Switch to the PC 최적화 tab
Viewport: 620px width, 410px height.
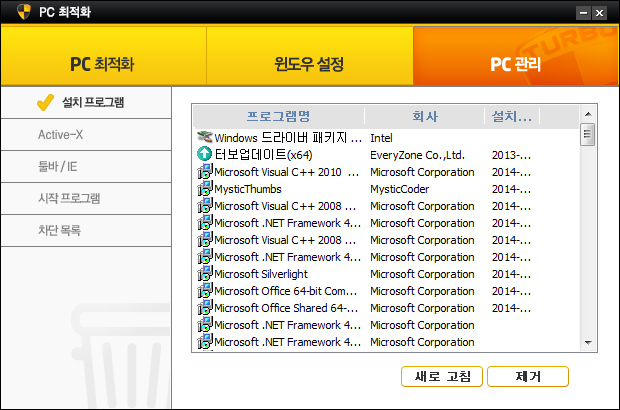point(103,56)
